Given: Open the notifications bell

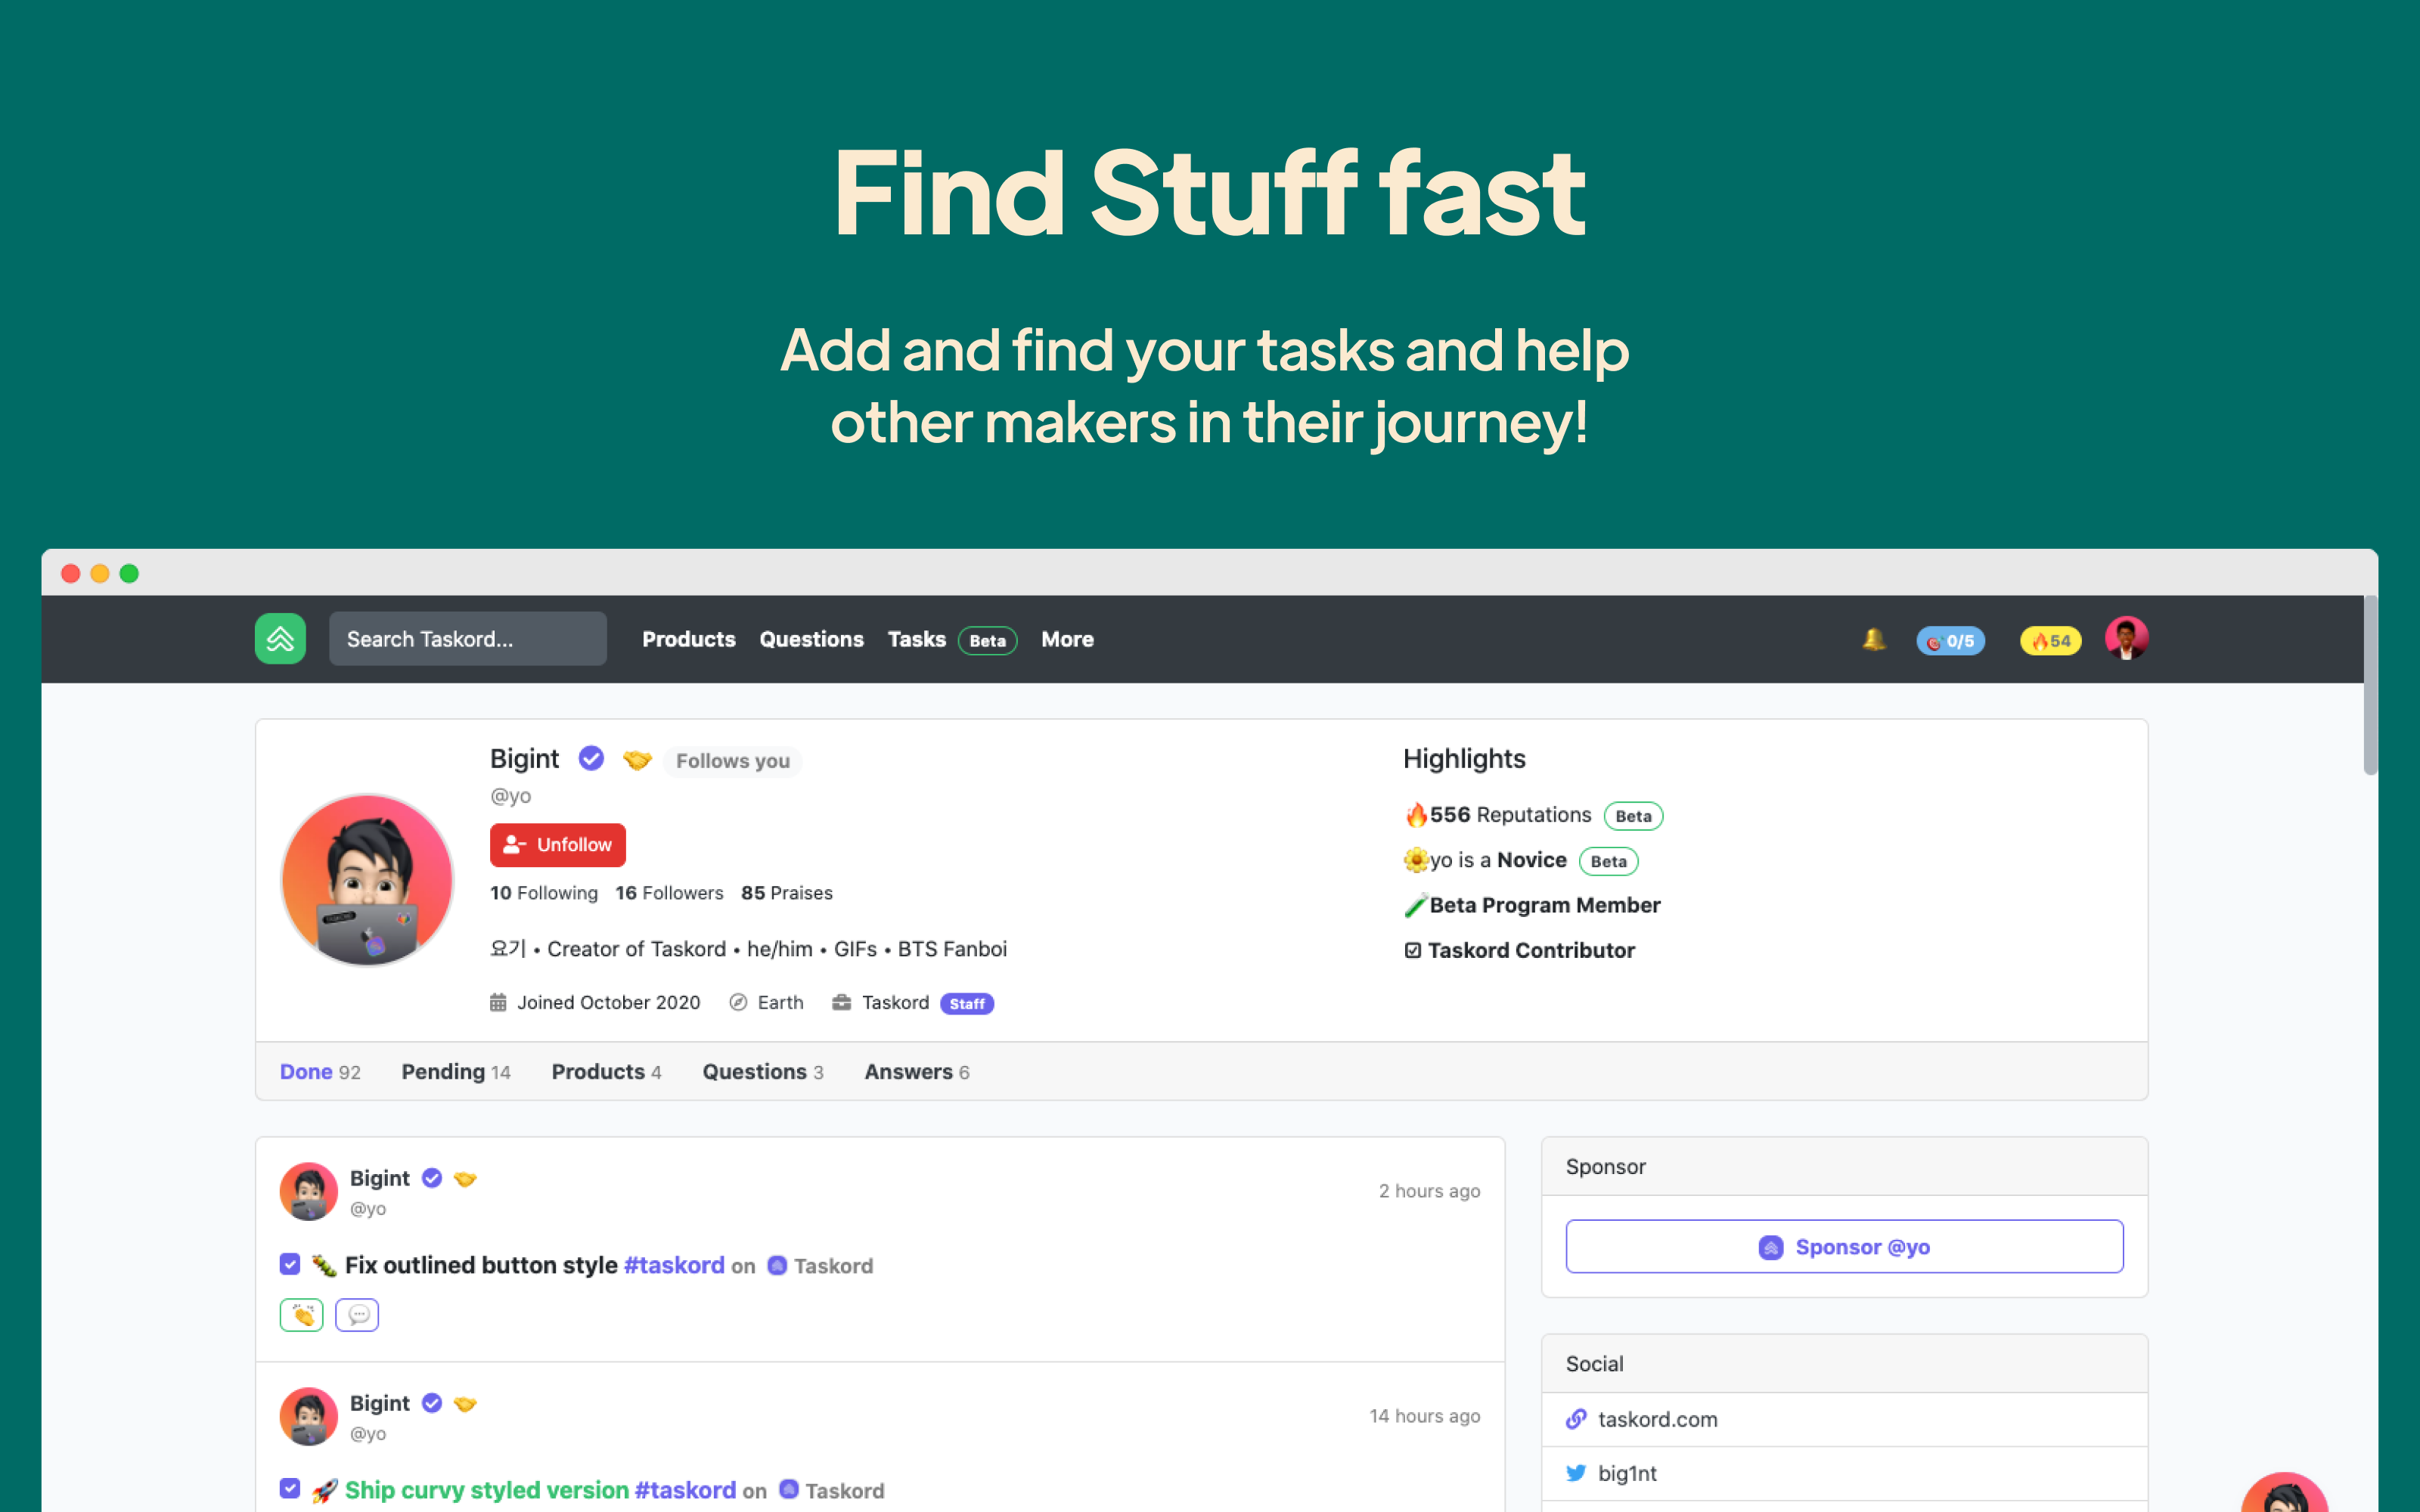Looking at the screenshot, I should click(x=1873, y=639).
